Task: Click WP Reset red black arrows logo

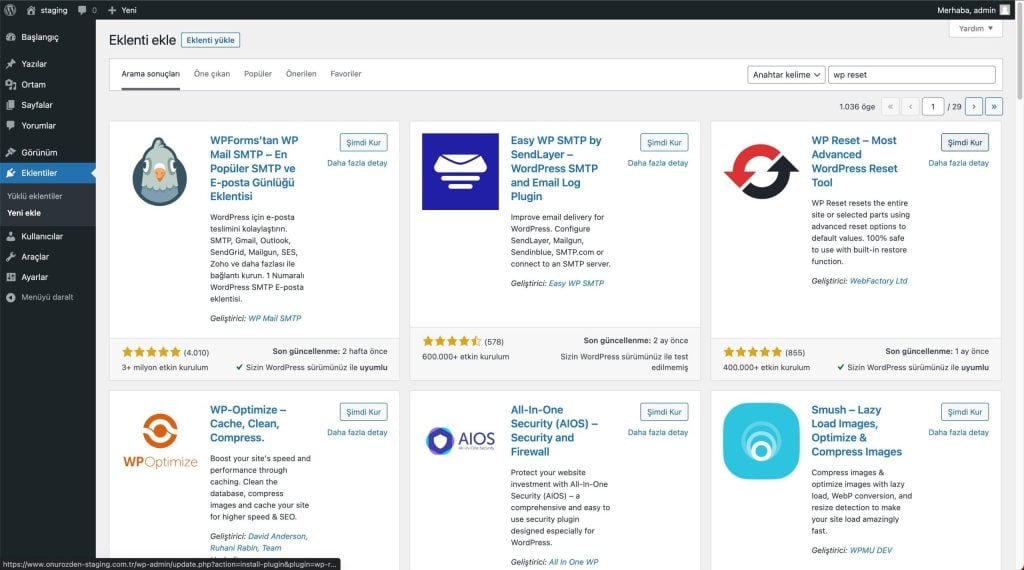Action: (x=761, y=172)
